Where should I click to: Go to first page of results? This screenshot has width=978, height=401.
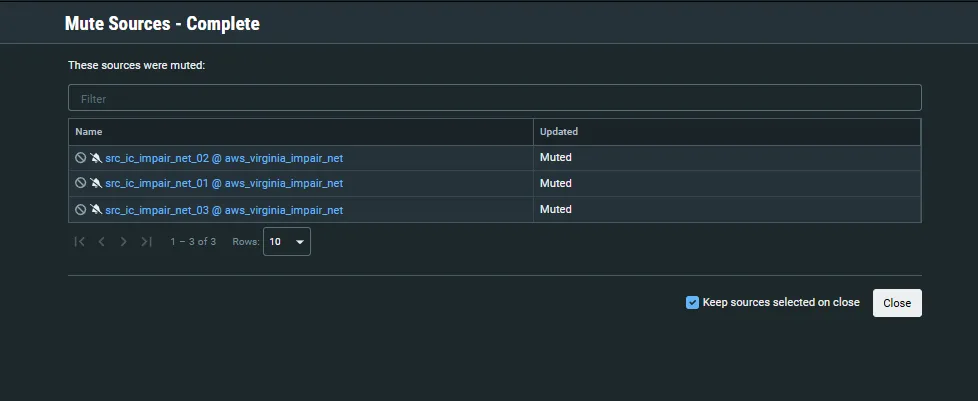pyautogui.click(x=79, y=241)
